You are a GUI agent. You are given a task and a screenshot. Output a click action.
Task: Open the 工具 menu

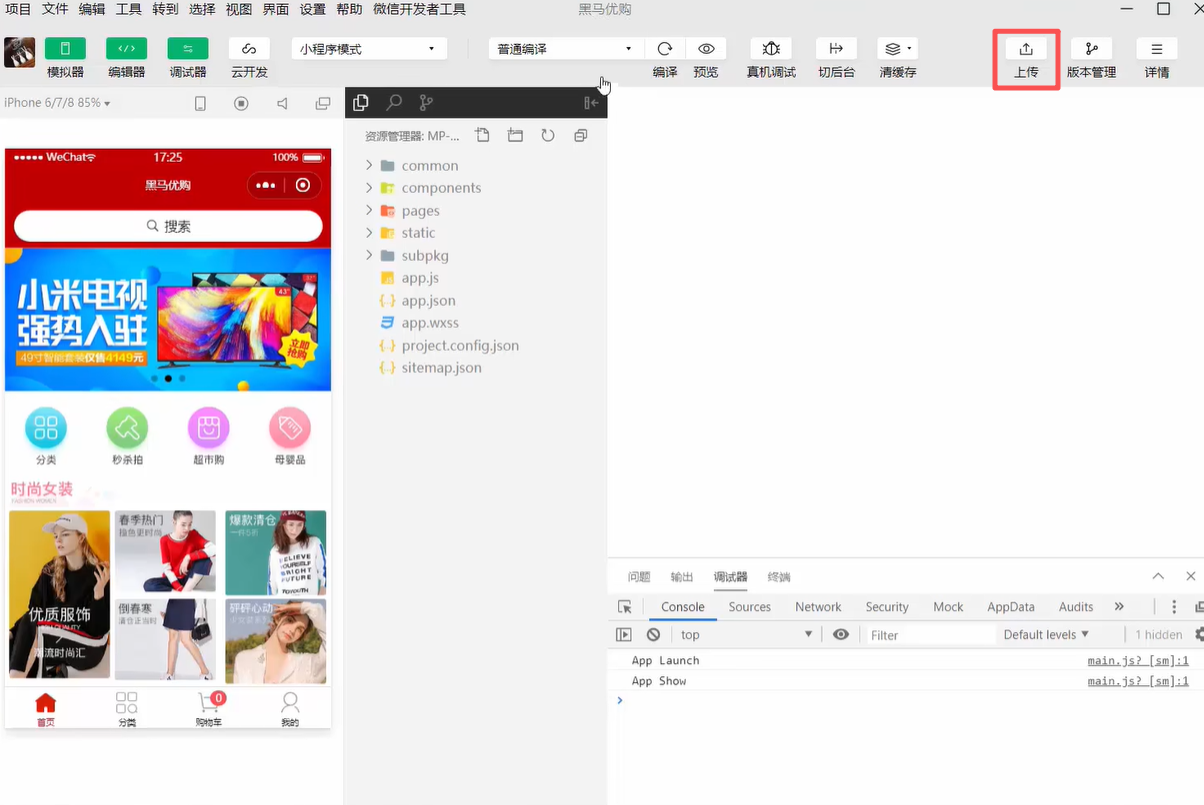pos(129,9)
